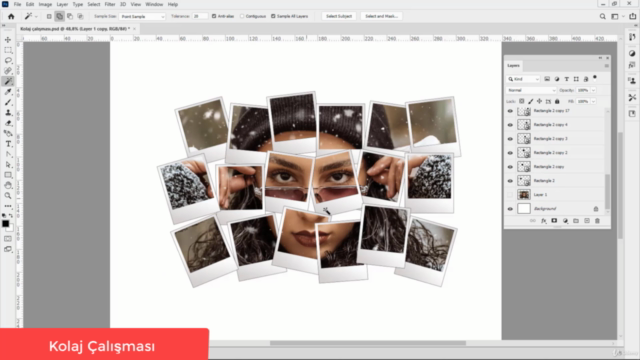This screenshot has width=640, height=360.
Task: Create new adjustment layer icon
Action: tap(565, 221)
